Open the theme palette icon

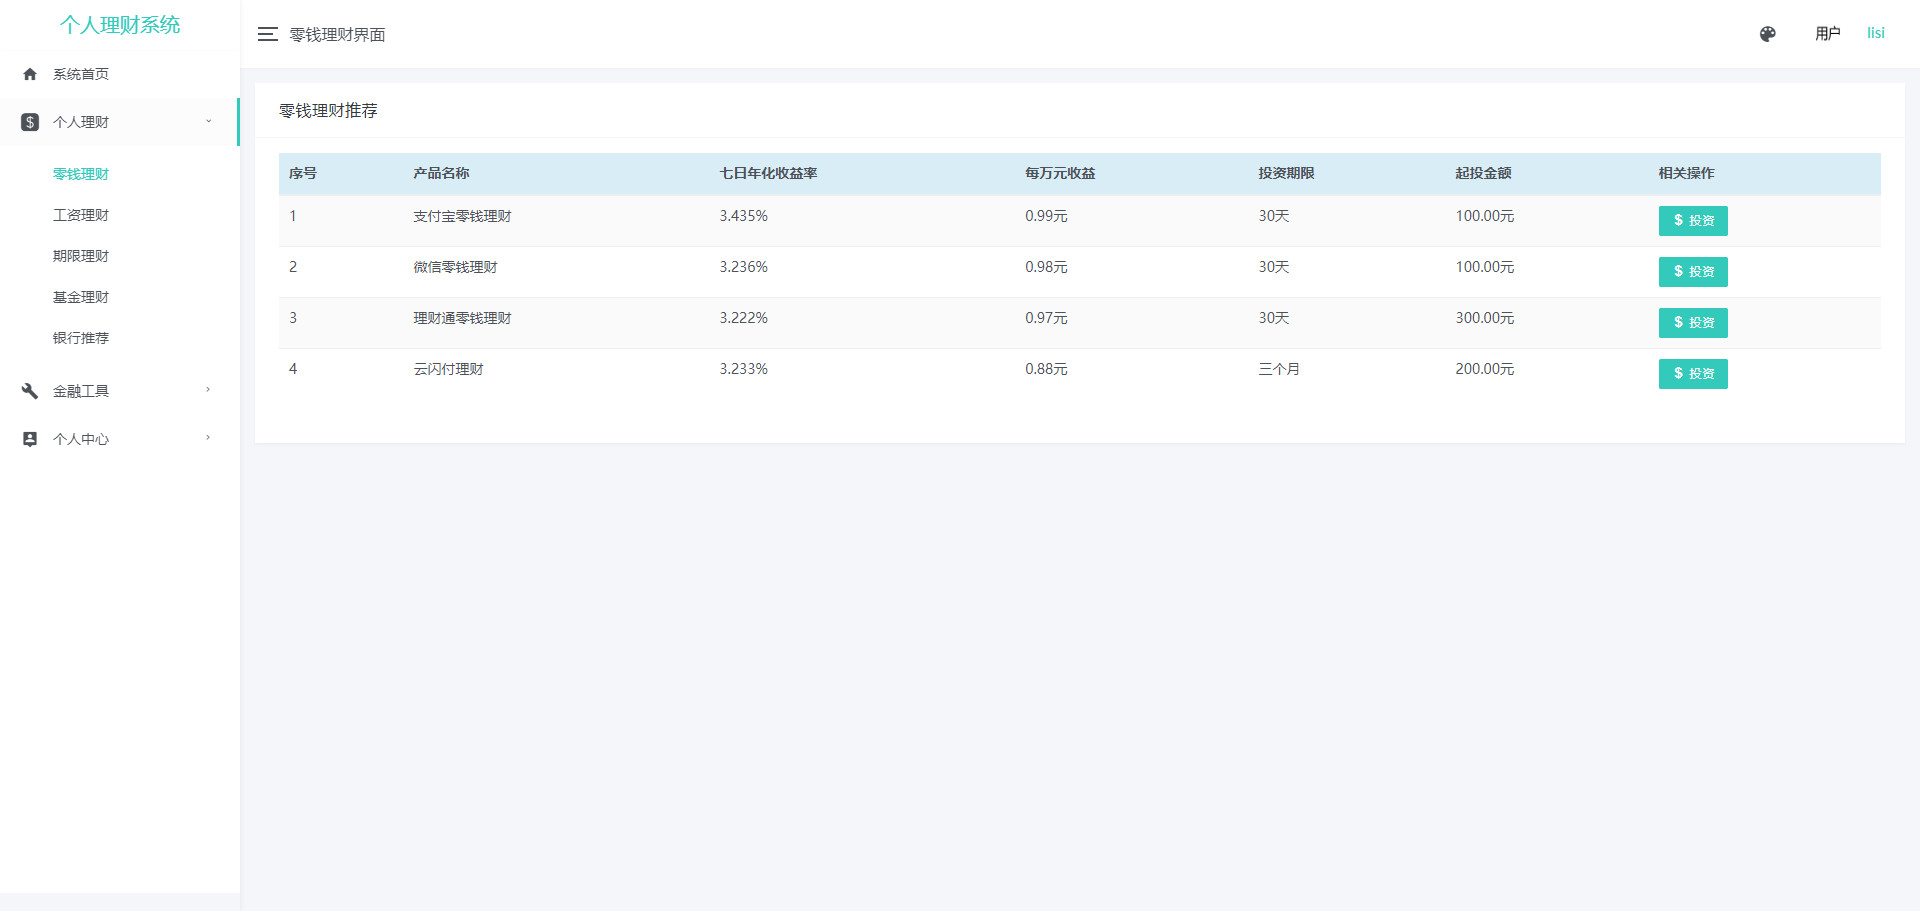[1768, 34]
